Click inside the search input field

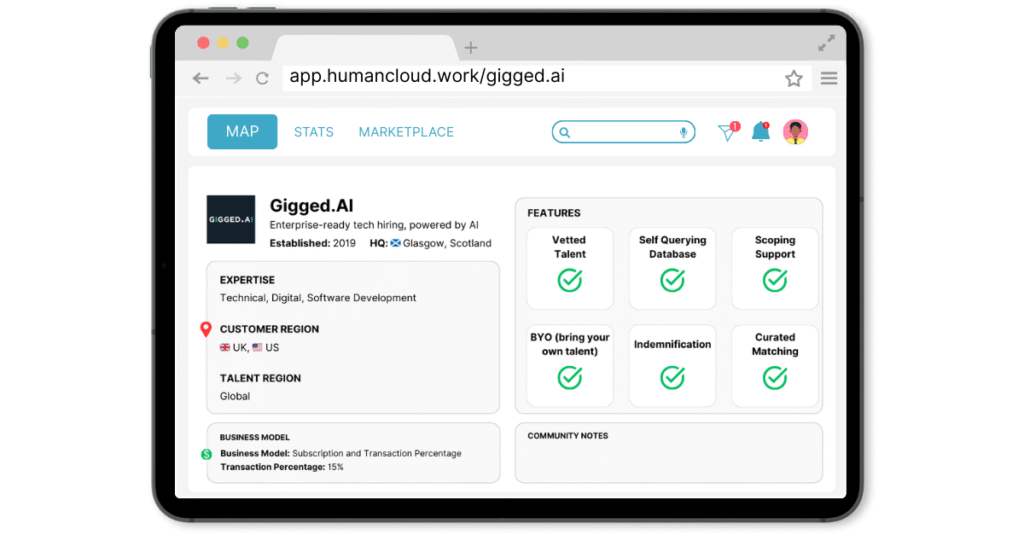tap(622, 132)
